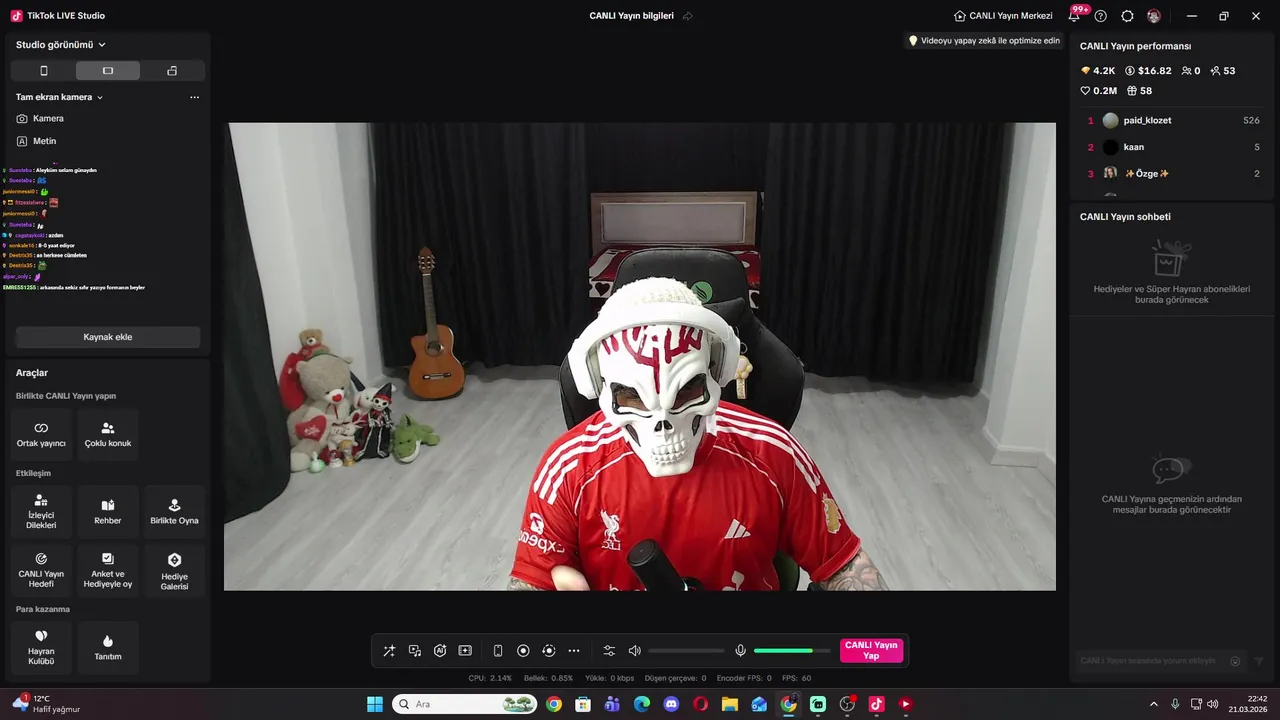Open more options in bottom toolbar
The width and height of the screenshot is (1280, 720).
tap(574, 651)
